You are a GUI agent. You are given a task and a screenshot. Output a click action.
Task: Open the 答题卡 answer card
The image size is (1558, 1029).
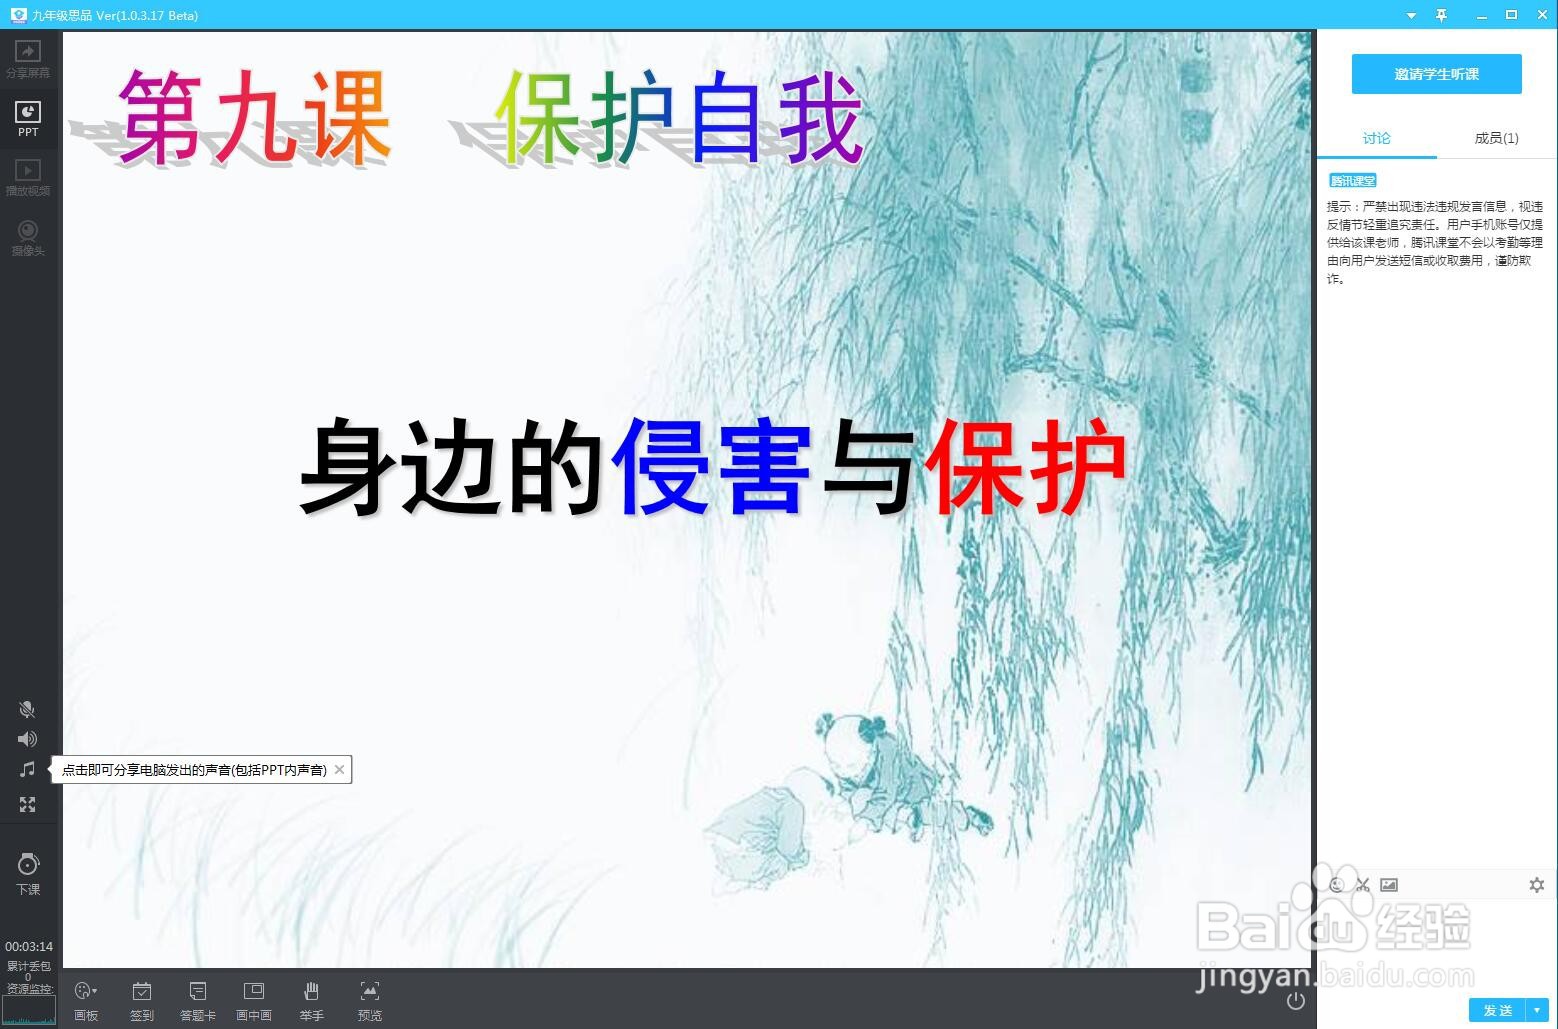click(198, 1000)
